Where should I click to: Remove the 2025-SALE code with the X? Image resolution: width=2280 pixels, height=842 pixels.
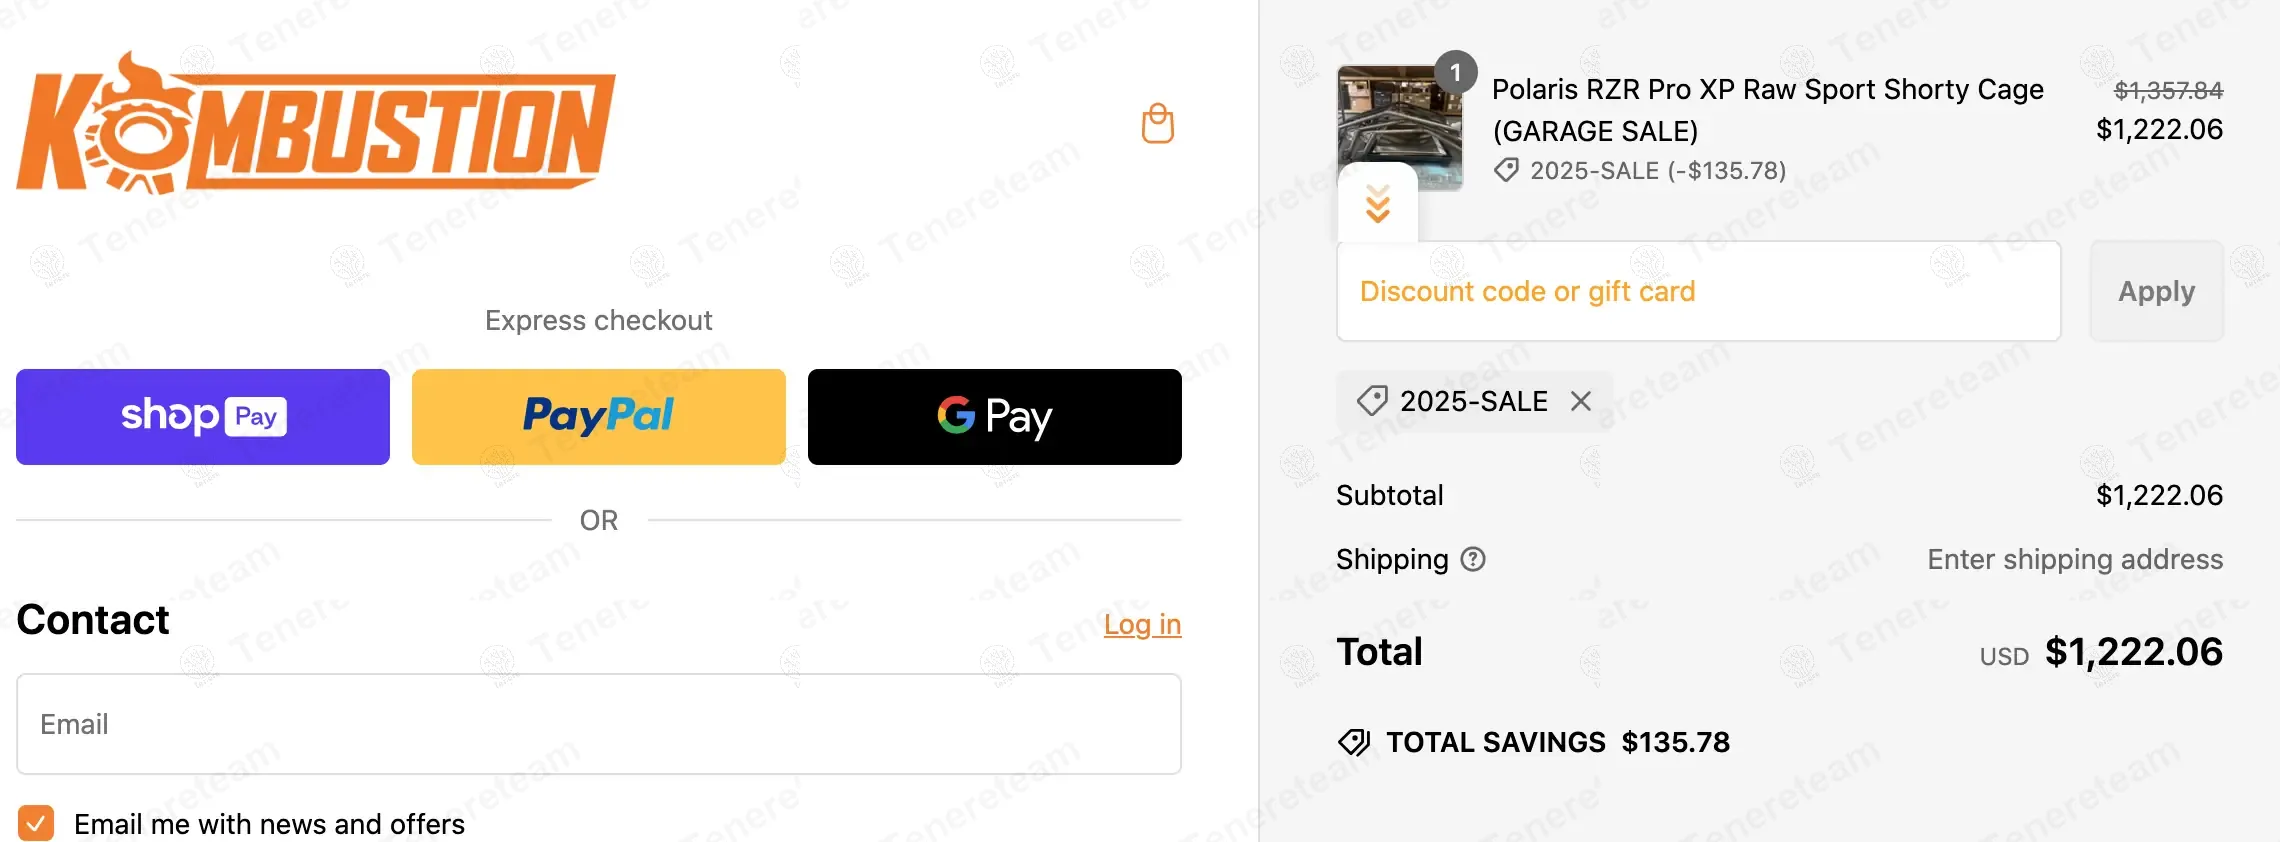point(1582,400)
